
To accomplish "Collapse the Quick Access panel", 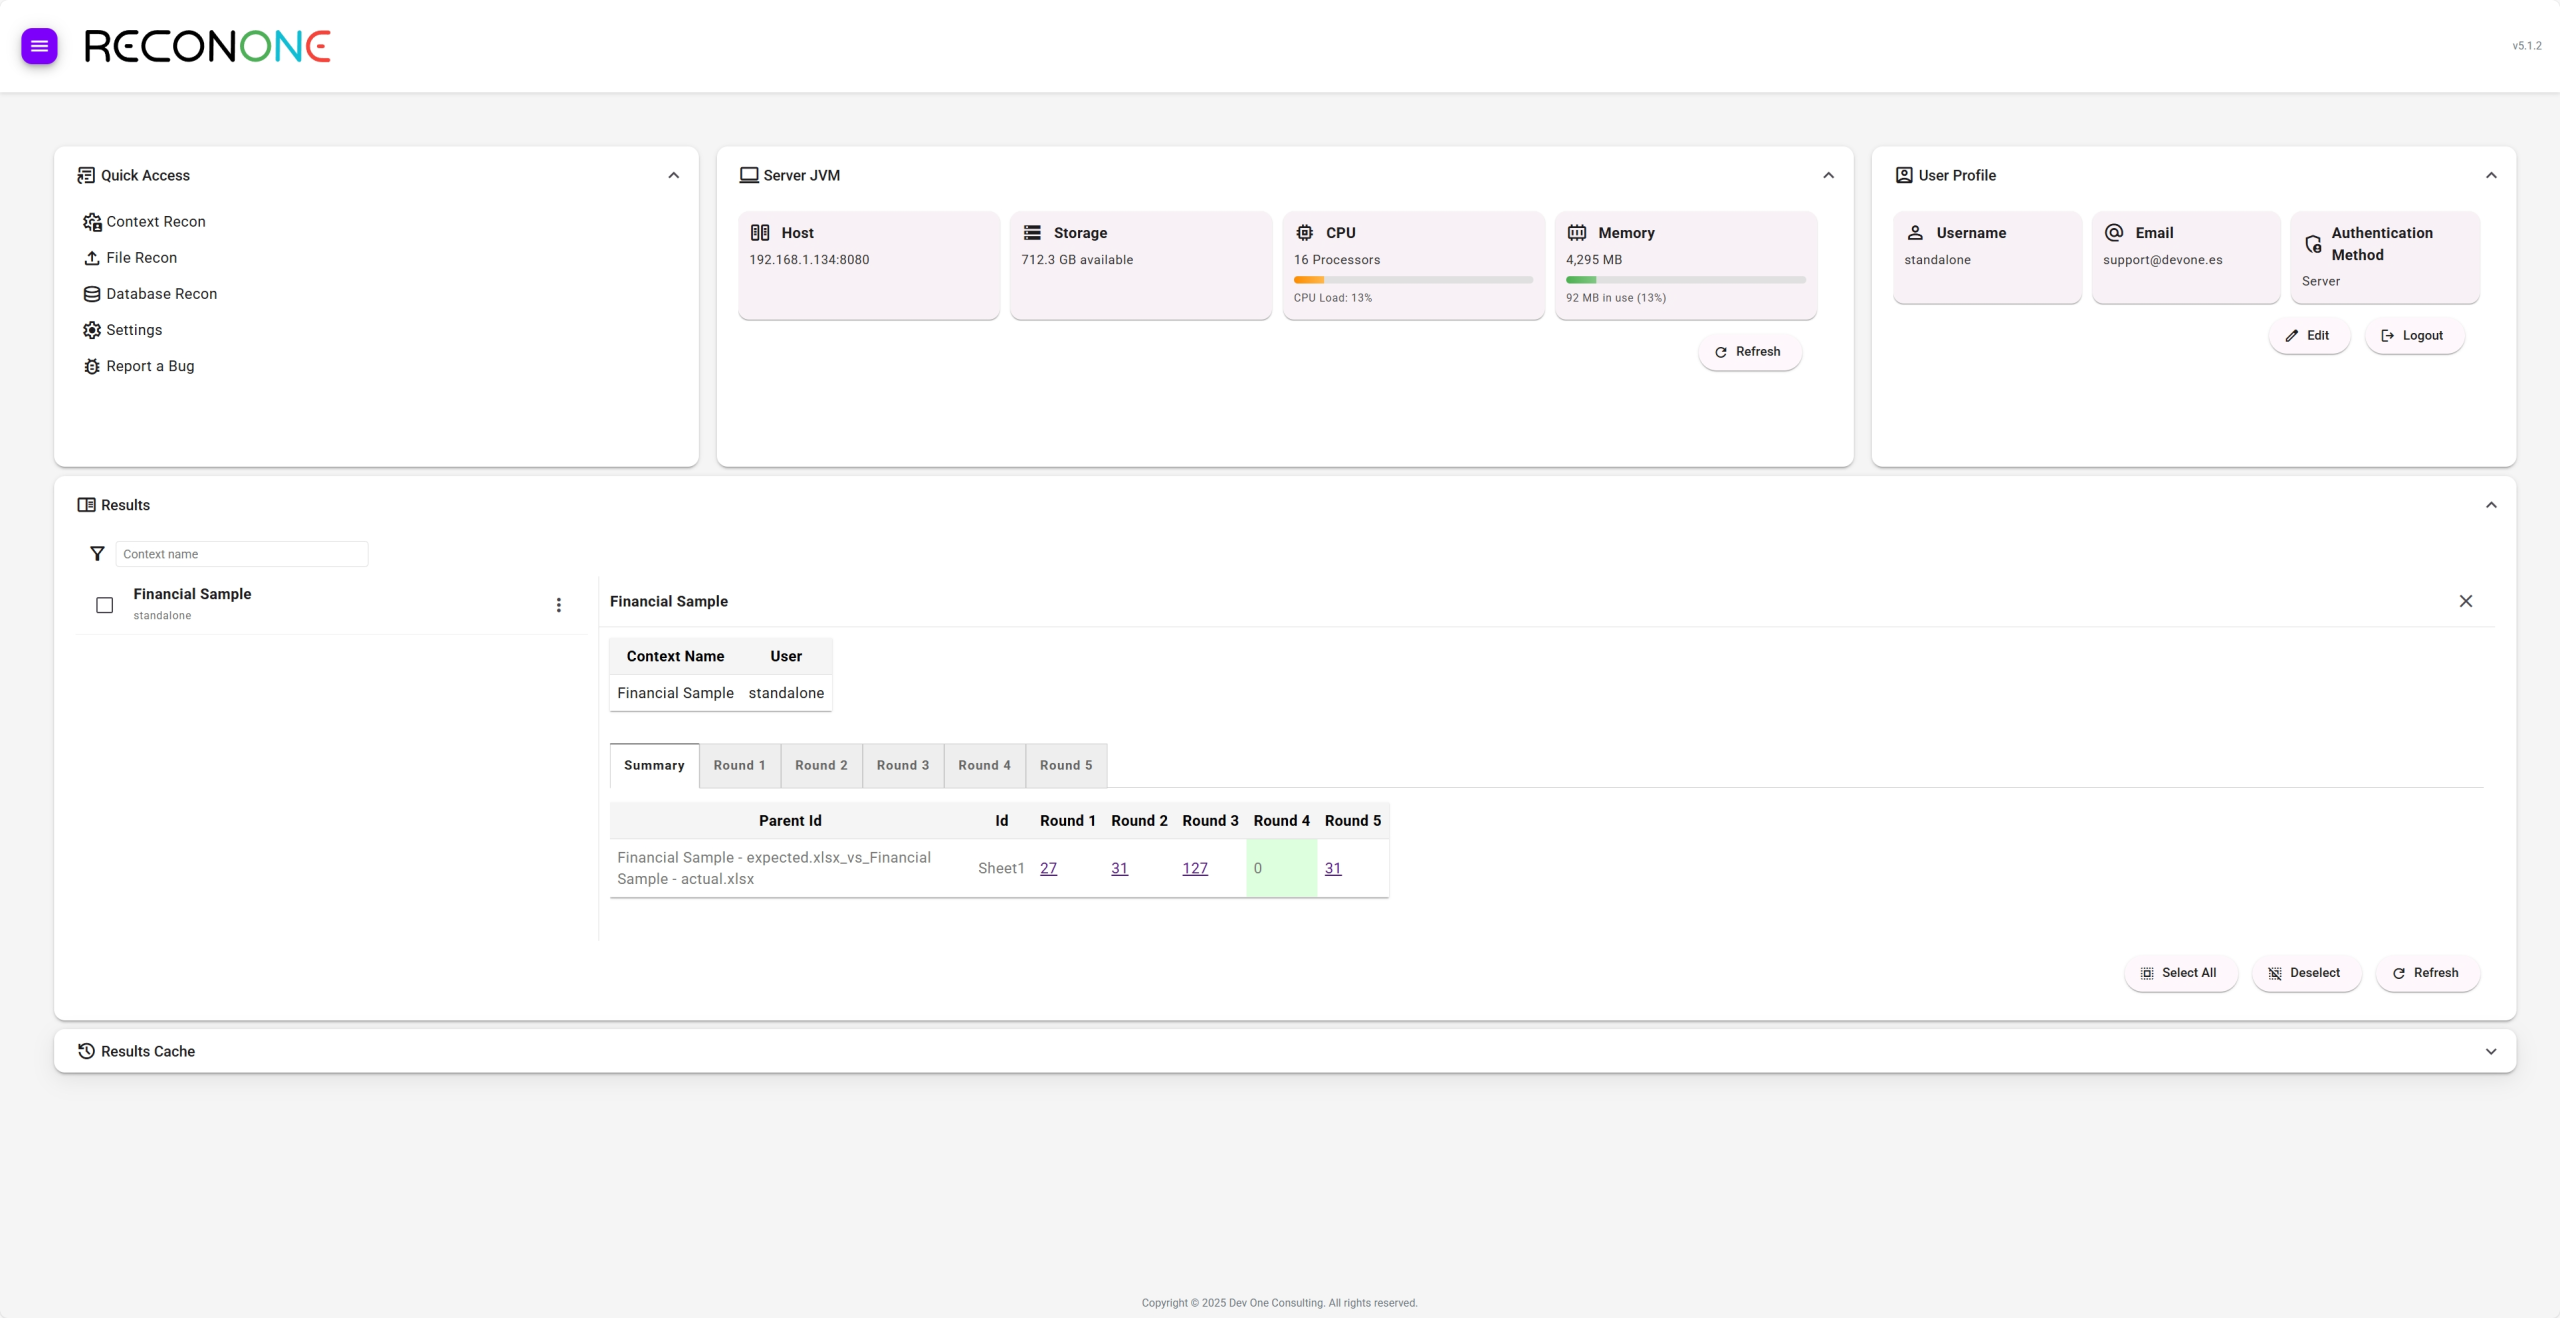I will 673,176.
